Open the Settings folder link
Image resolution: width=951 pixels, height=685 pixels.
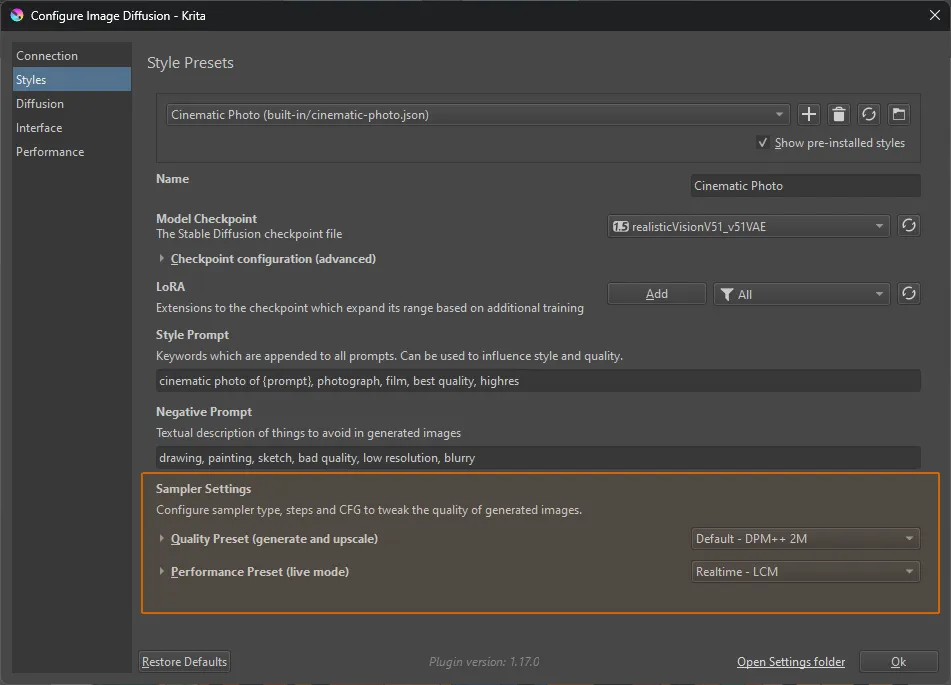pos(790,661)
